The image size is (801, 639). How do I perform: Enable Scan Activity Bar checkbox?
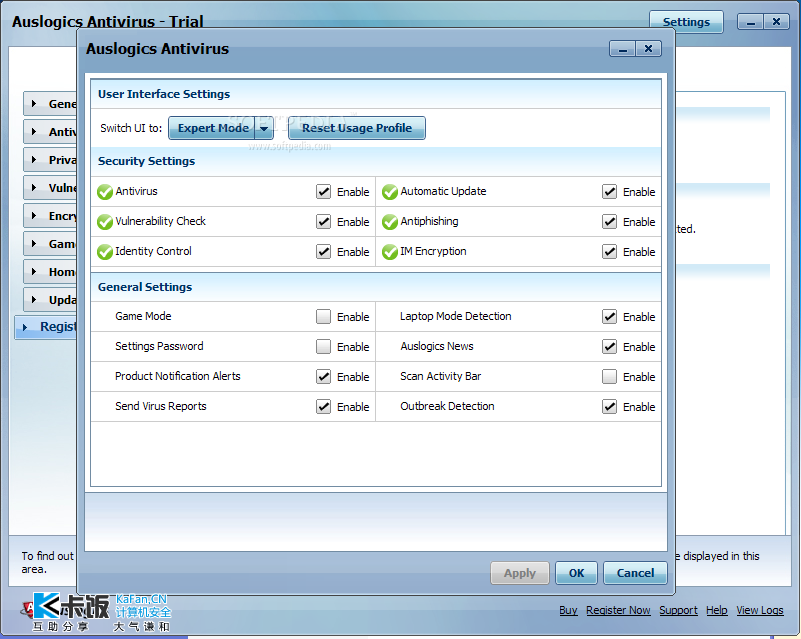(609, 377)
